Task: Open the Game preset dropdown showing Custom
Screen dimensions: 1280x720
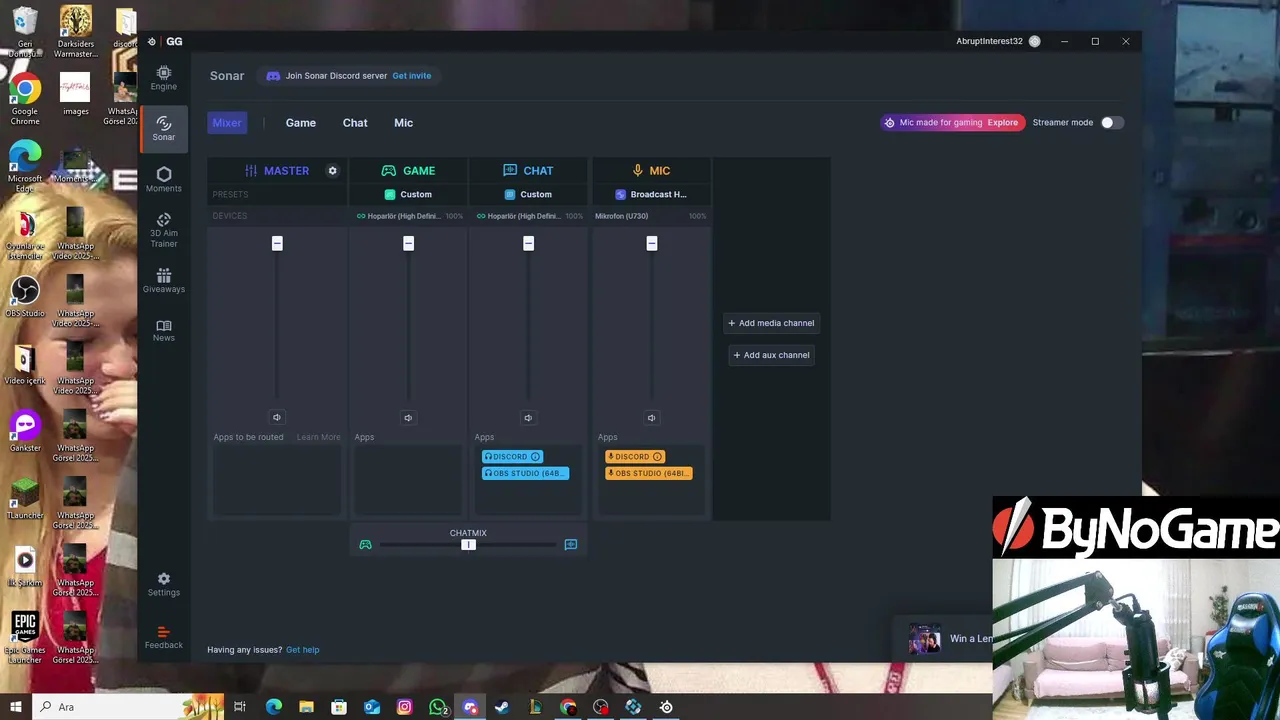Action: [408, 194]
